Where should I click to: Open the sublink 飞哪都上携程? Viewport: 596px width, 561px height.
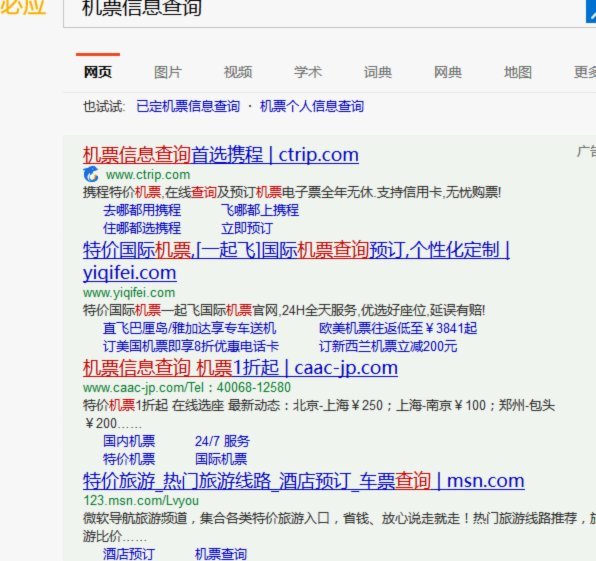(x=260, y=210)
